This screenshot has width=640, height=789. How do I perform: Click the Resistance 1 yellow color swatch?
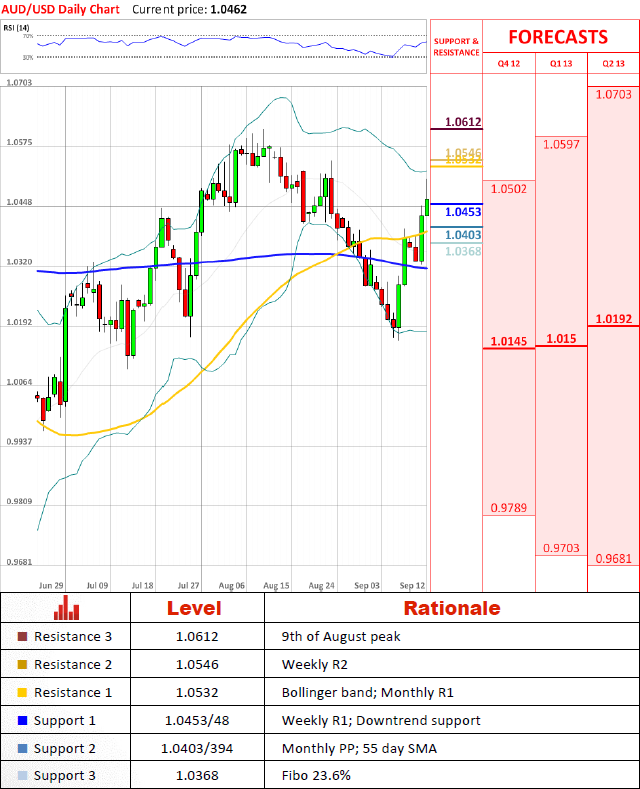(x=22, y=692)
